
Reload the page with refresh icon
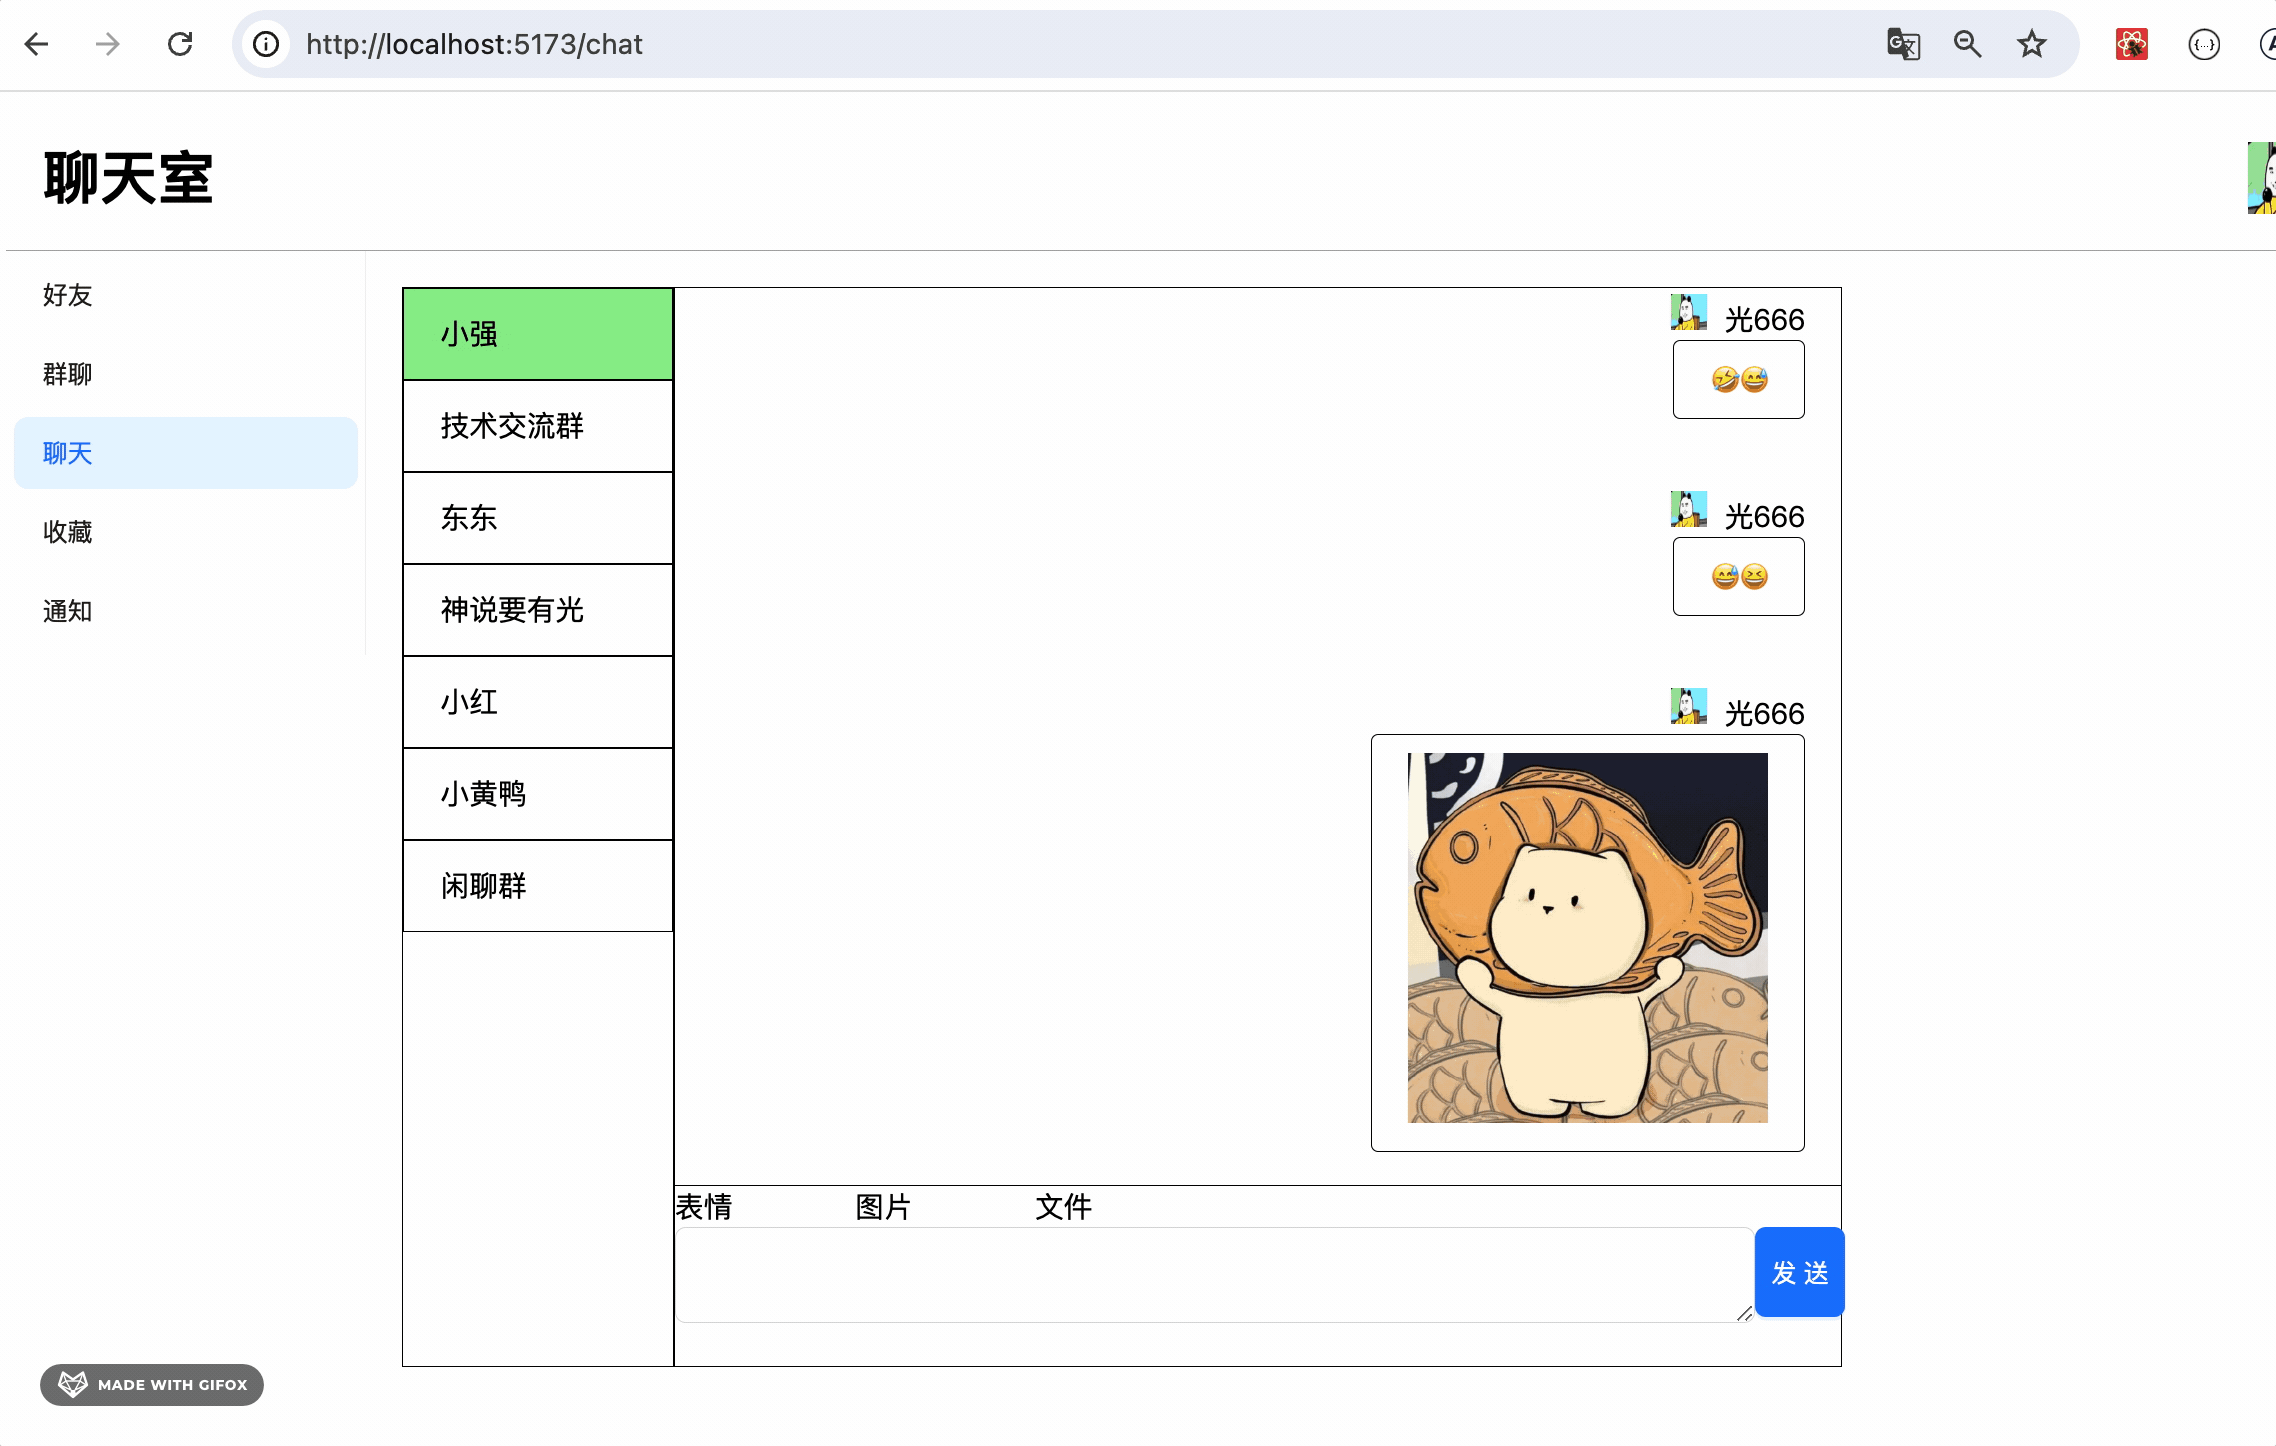(x=180, y=44)
